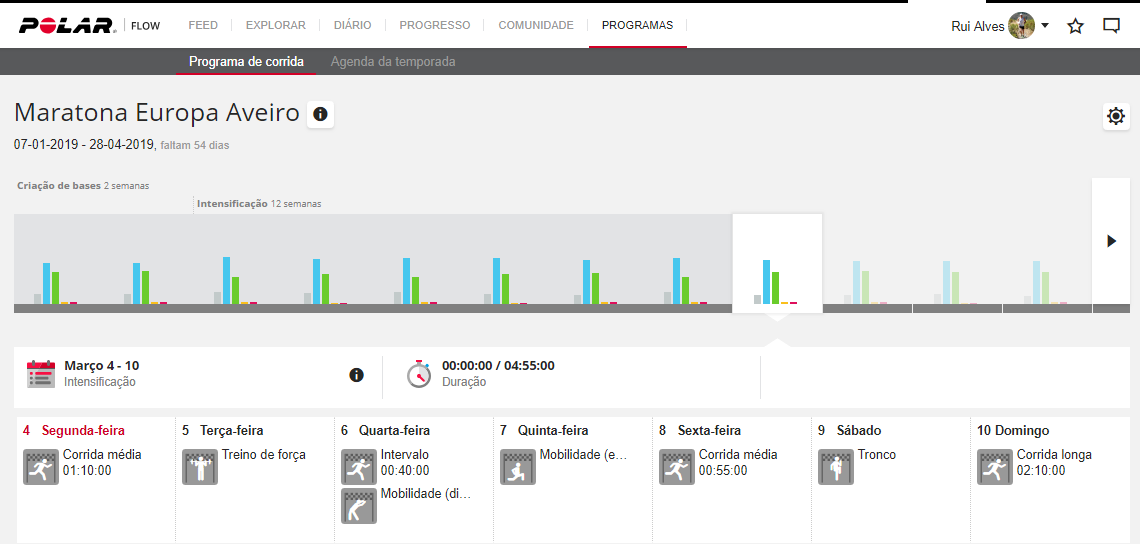Click the Polar logo

click(x=66, y=26)
